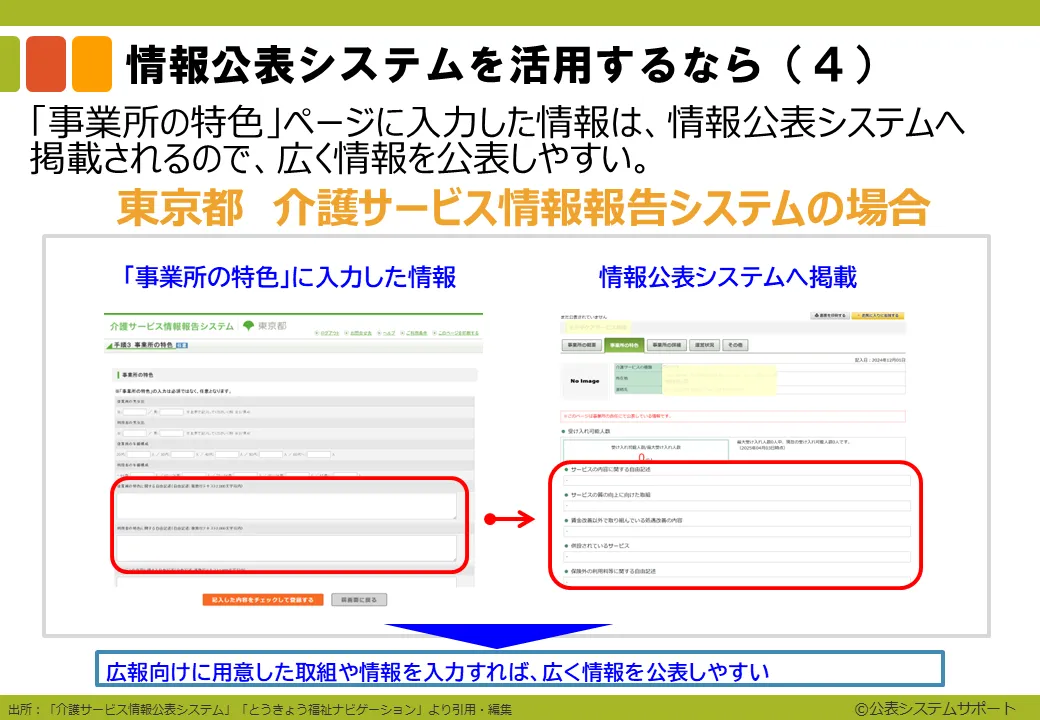The height and width of the screenshot is (720, 1040).
Task: Click the orange 記入した内容をチェックして登録する button
Action: click(x=263, y=599)
